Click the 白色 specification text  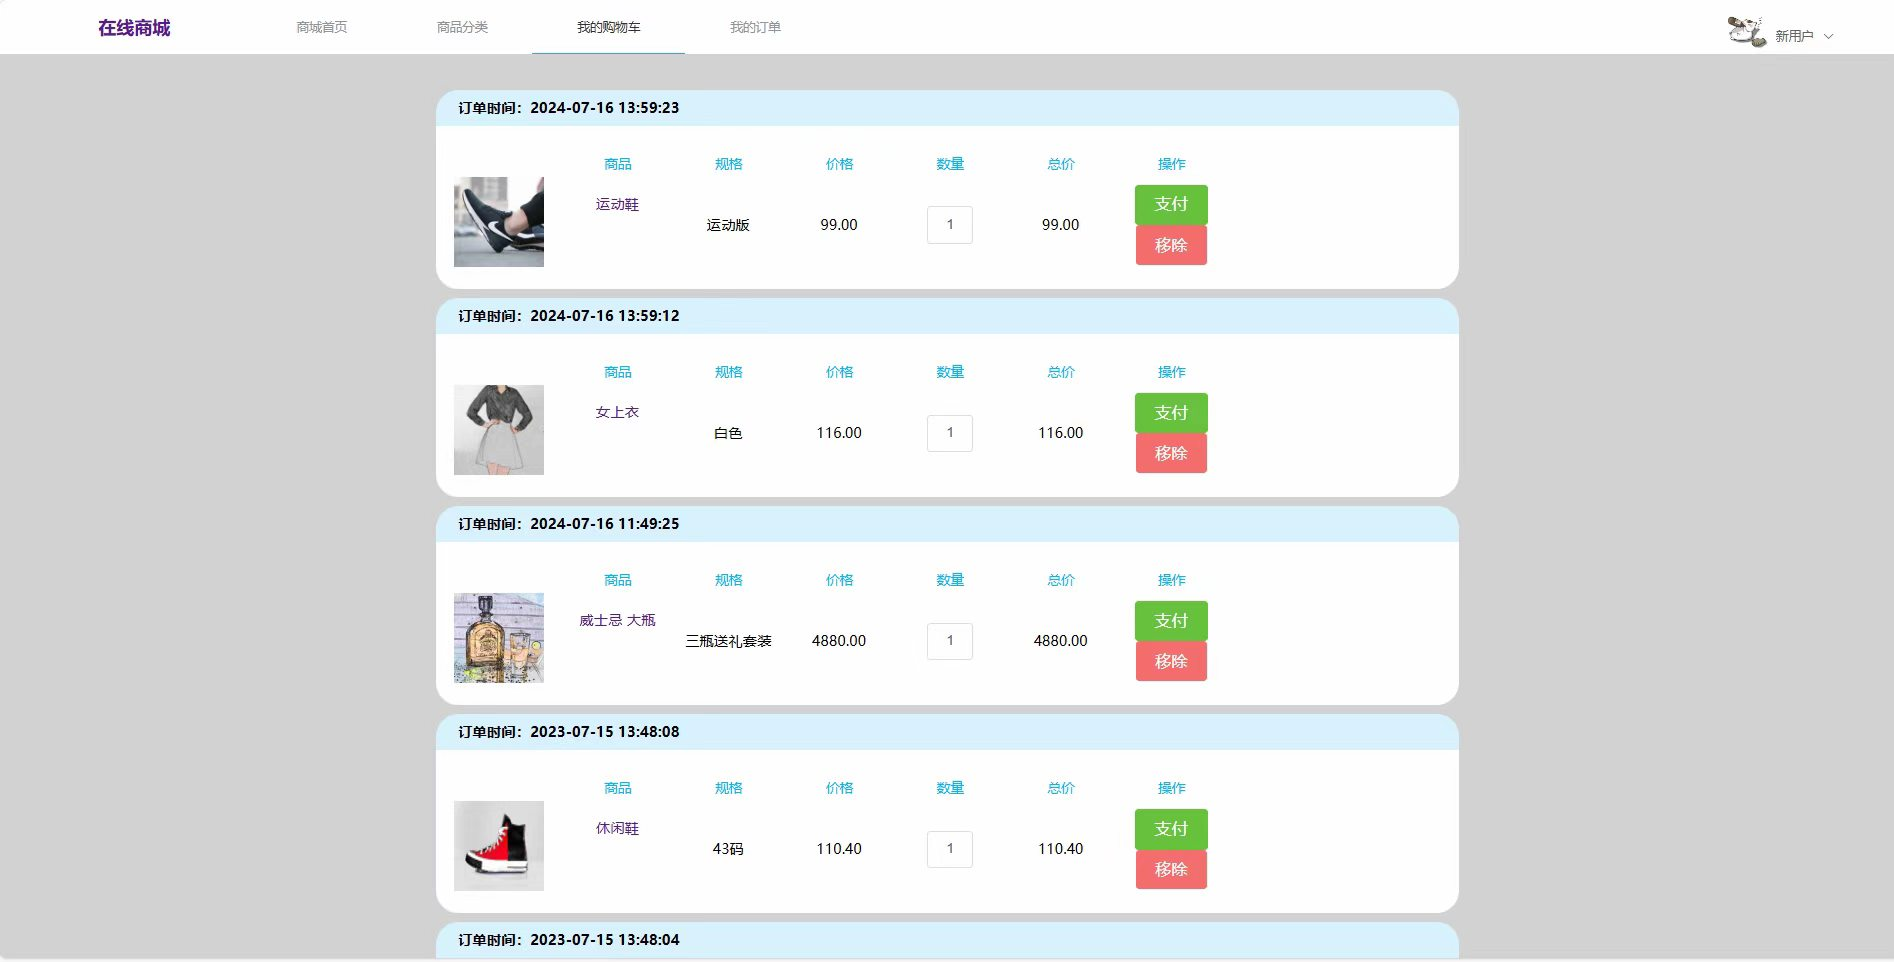coord(728,433)
